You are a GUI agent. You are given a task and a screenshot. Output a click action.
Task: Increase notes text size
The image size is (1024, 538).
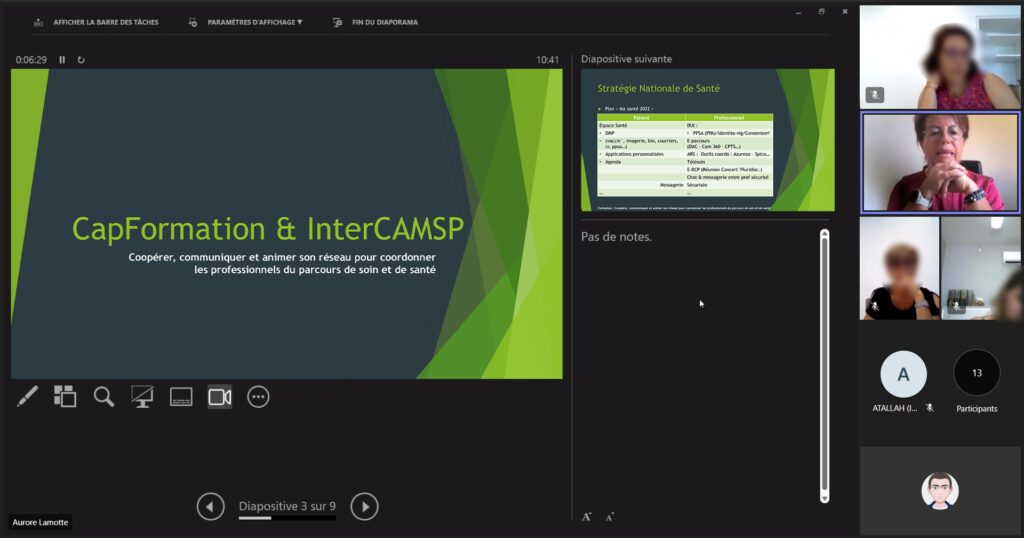tap(586, 516)
